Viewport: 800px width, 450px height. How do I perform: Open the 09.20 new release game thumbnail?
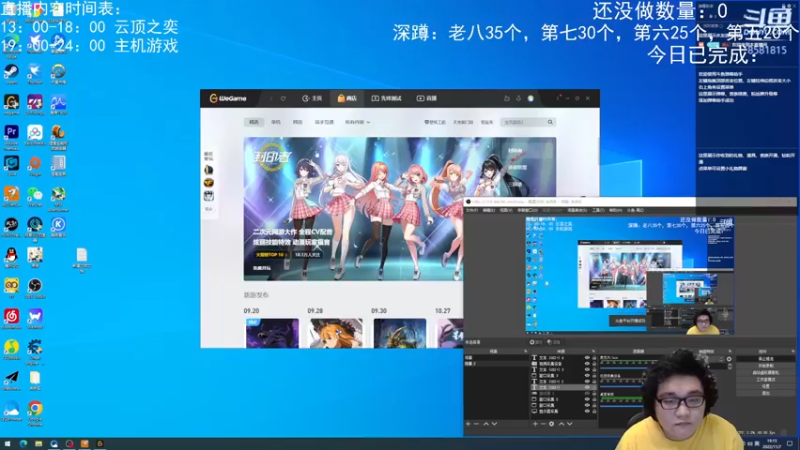click(272, 333)
